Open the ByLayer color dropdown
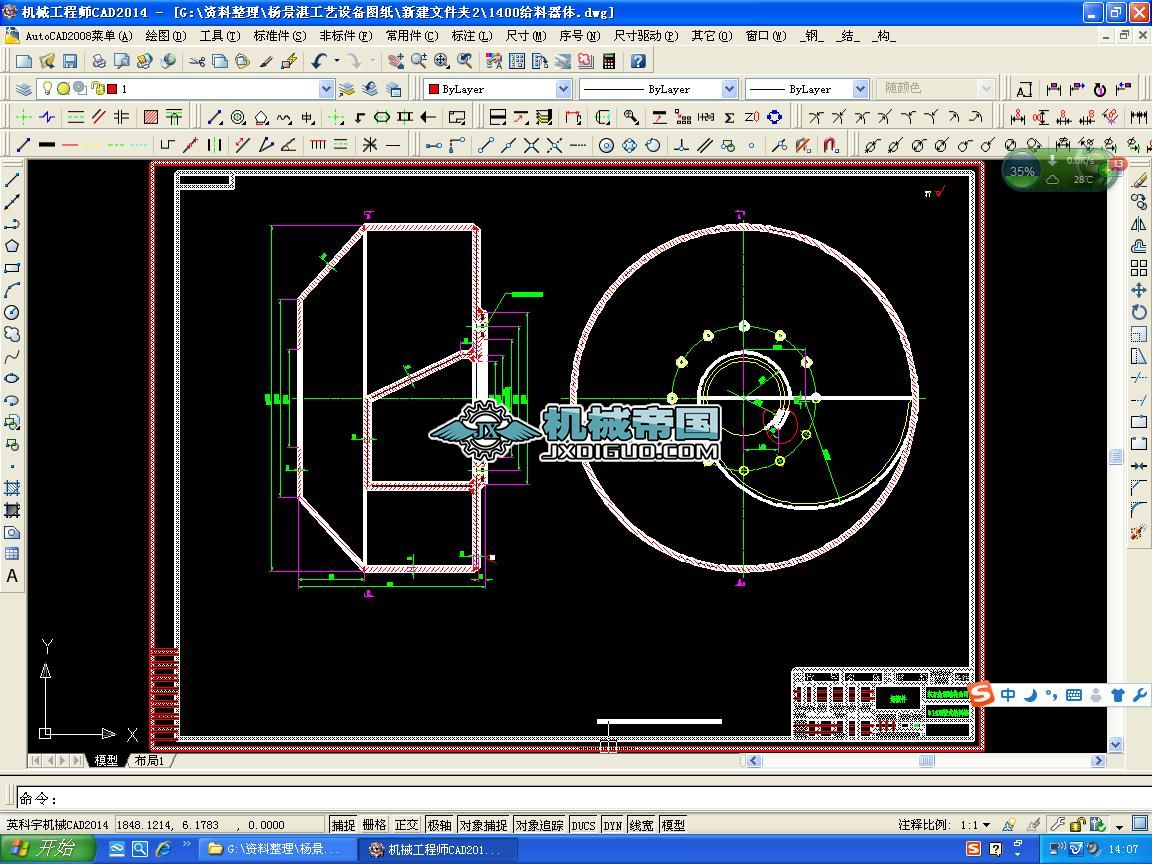 (x=563, y=89)
